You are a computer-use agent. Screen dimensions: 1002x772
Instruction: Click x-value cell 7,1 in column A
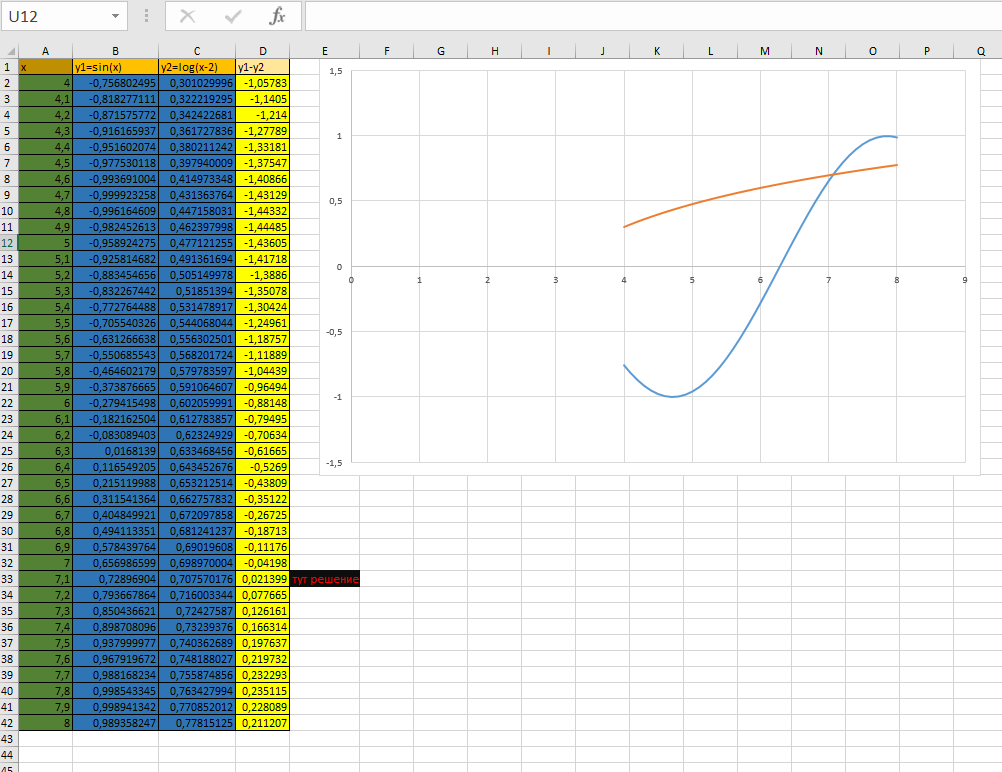pos(45,579)
